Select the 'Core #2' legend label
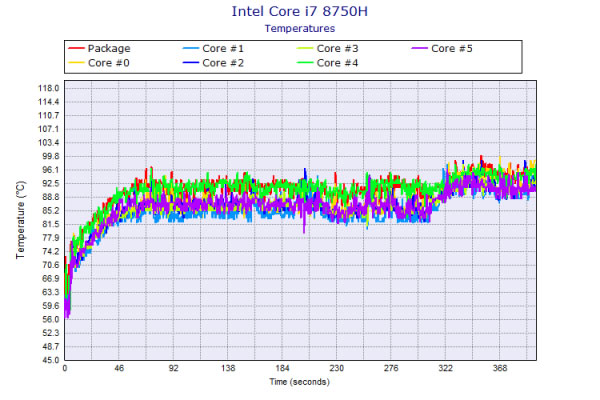Viewport: 600px width, 400px height. (x=223, y=63)
